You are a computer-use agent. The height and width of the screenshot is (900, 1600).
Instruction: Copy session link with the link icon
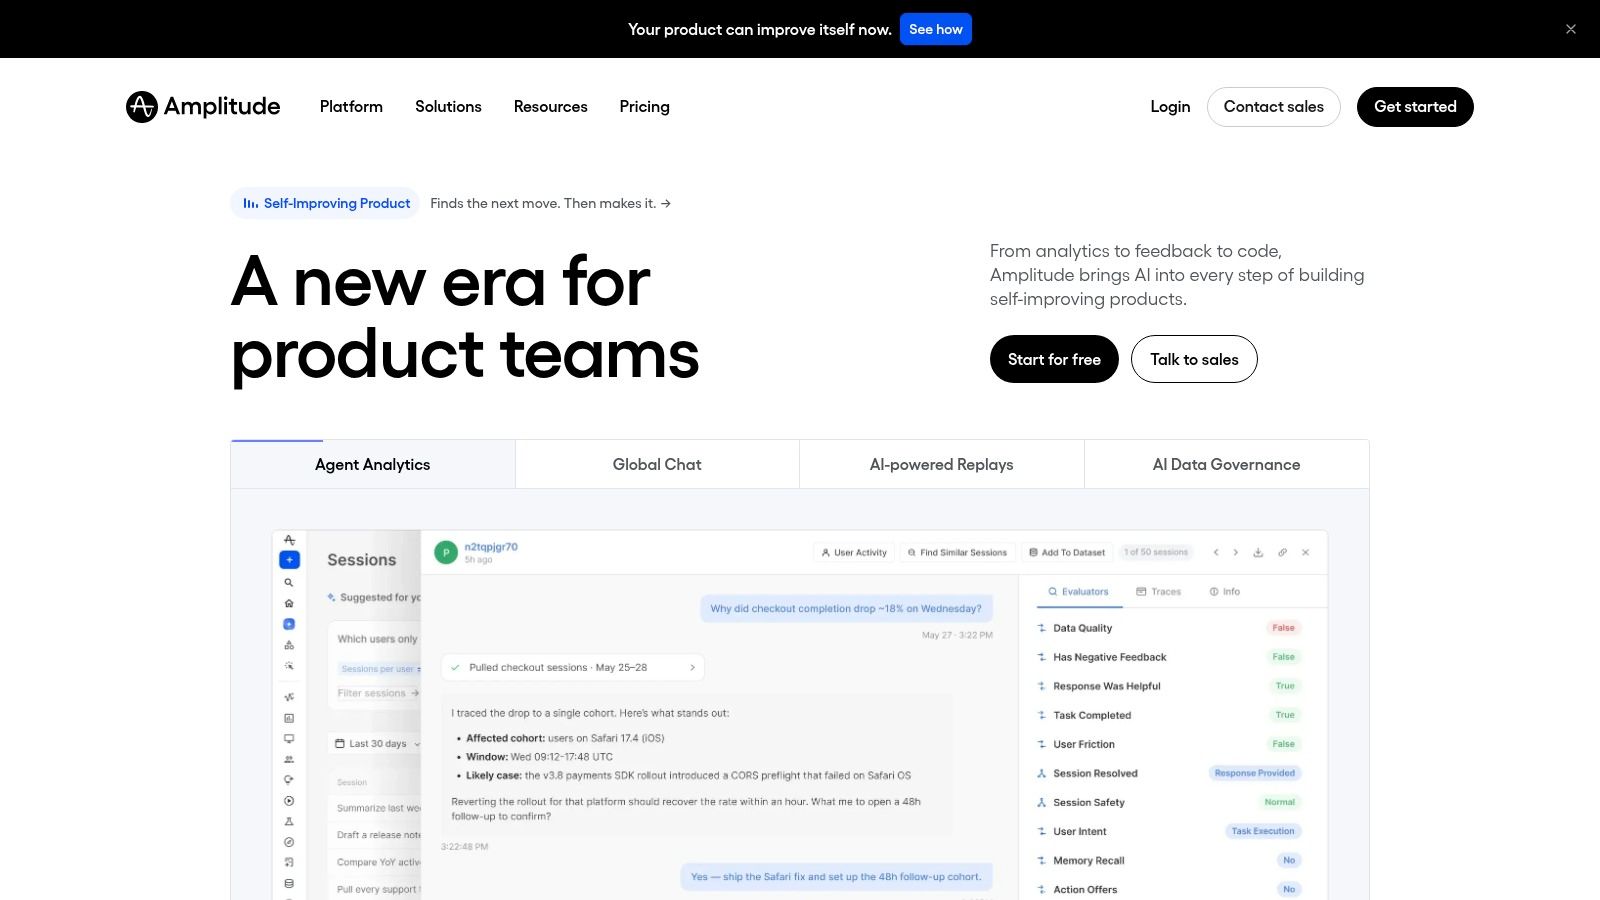1282,552
